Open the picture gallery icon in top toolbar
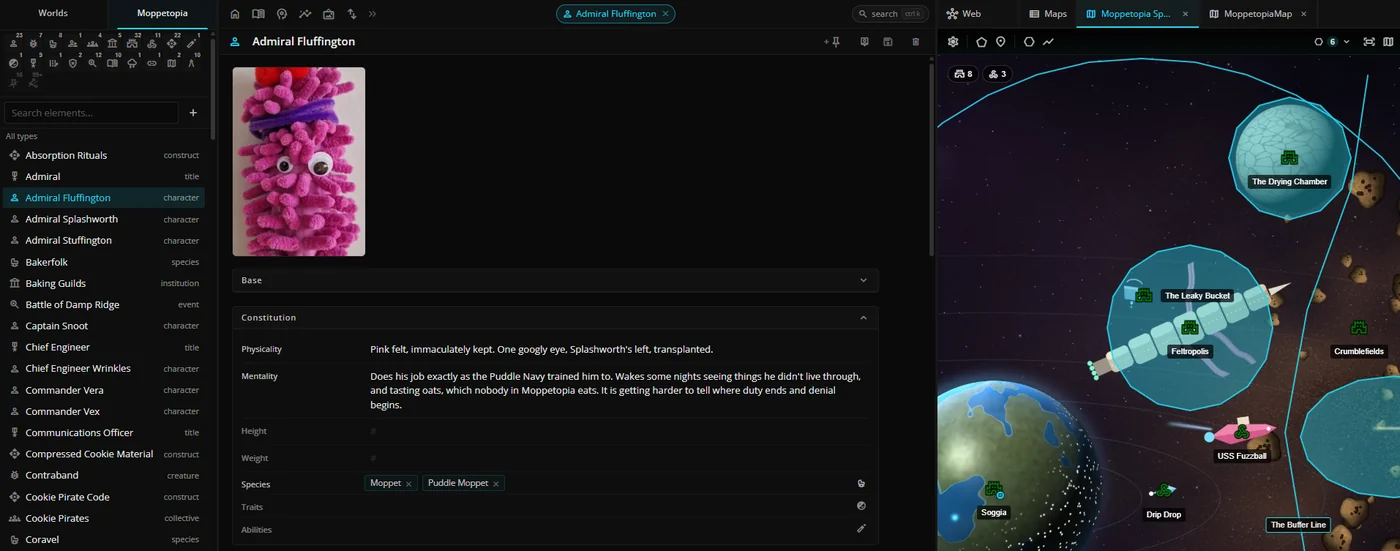Screen dimensions: 1400x551 click(x=328, y=14)
